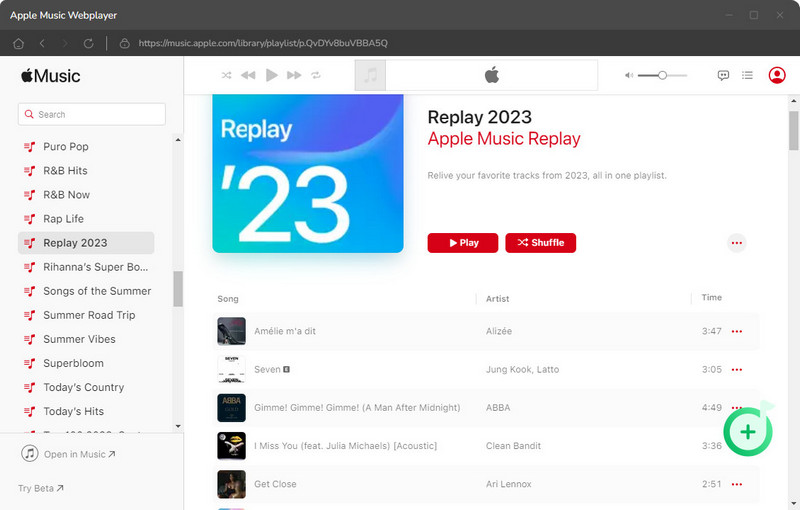The width and height of the screenshot is (800, 510).
Task: Click the Apple Music logo in sidebar
Action: 51,76
